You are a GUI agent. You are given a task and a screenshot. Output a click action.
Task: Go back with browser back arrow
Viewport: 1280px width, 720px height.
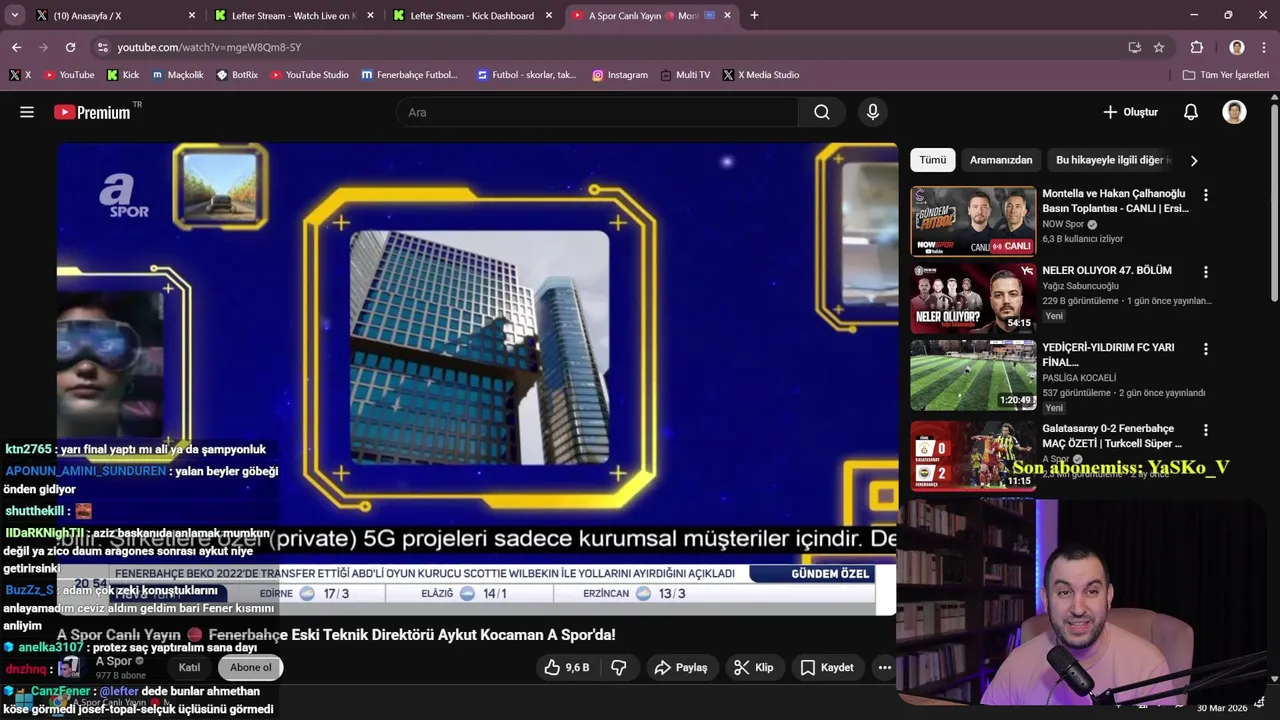click(x=16, y=47)
